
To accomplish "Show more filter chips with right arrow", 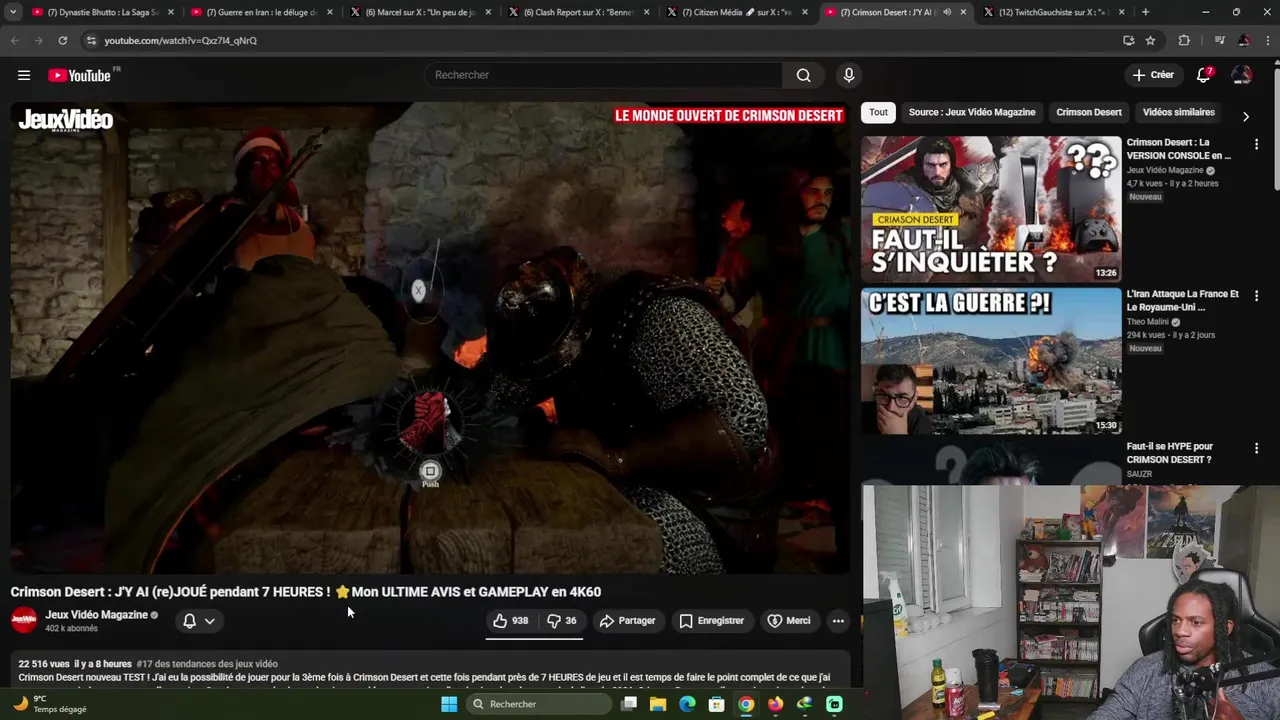I will (1245, 116).
